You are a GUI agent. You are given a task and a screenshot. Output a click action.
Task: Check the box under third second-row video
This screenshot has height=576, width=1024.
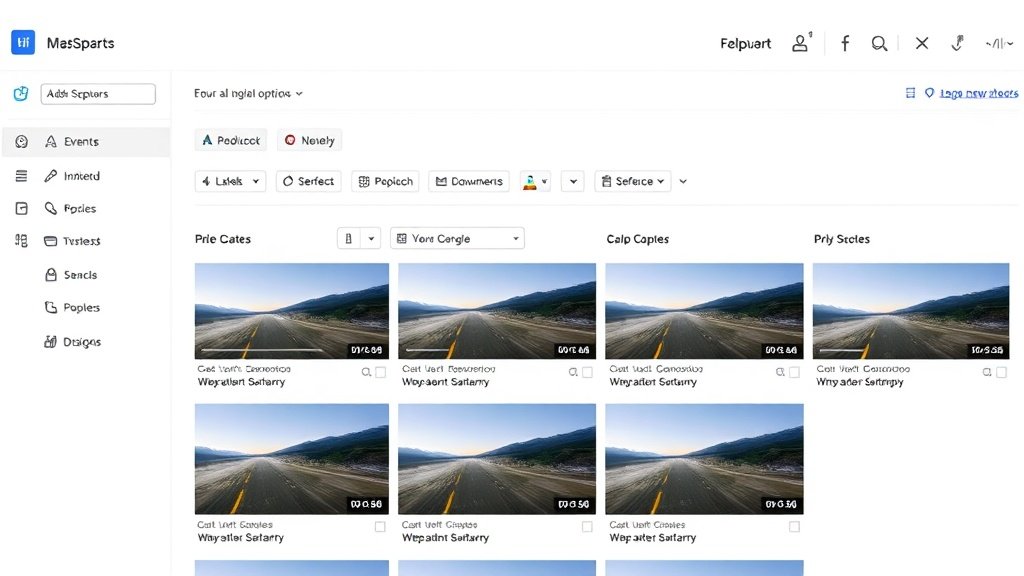[794, 526]
